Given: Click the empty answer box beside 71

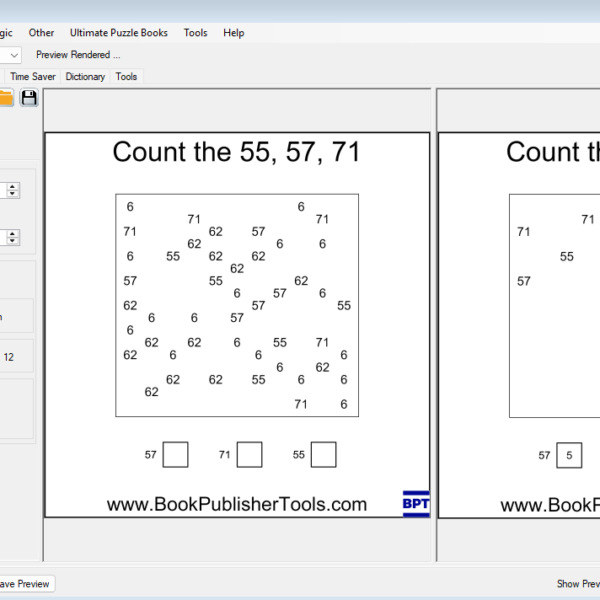Looking at the screenshot, I should tap(249, 455).
